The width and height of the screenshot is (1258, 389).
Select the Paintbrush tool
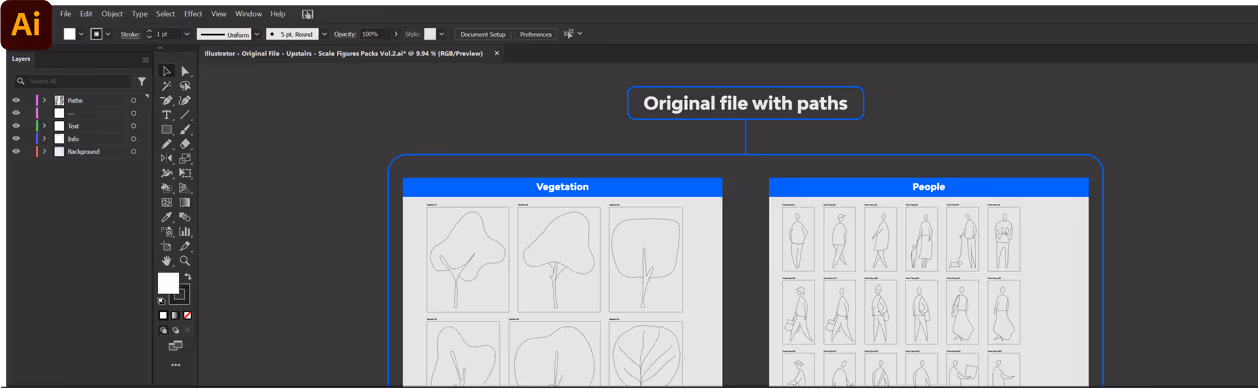pyautogui.click(x=185, y=129)
